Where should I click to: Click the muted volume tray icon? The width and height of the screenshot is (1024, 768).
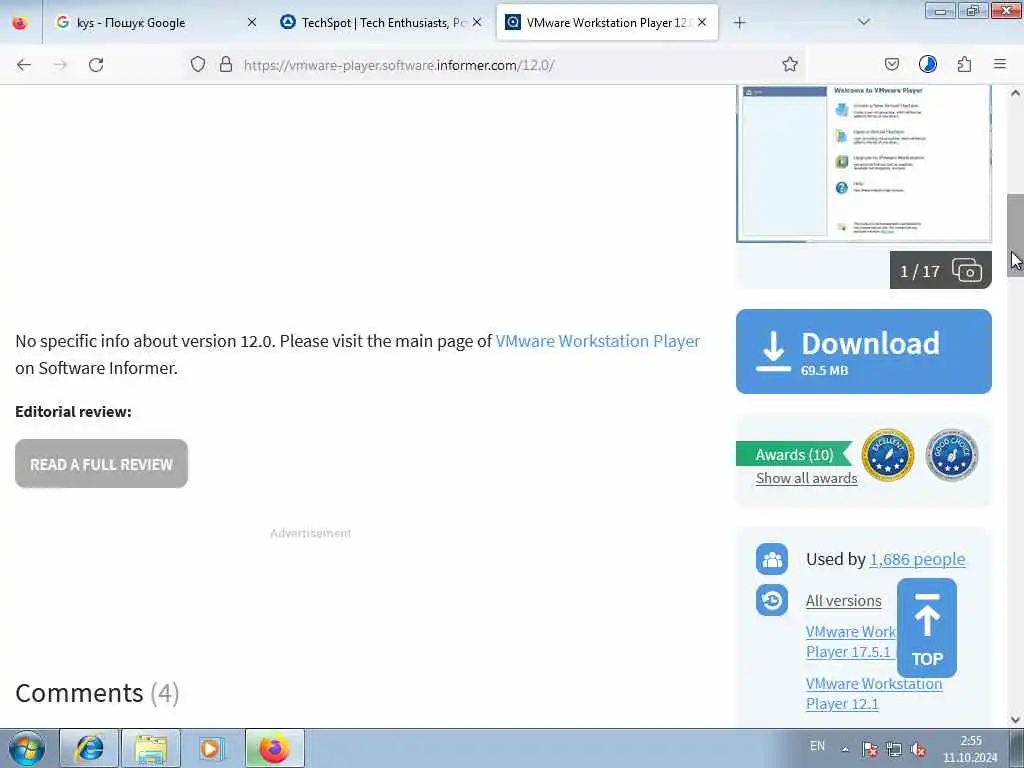point(918,749)
